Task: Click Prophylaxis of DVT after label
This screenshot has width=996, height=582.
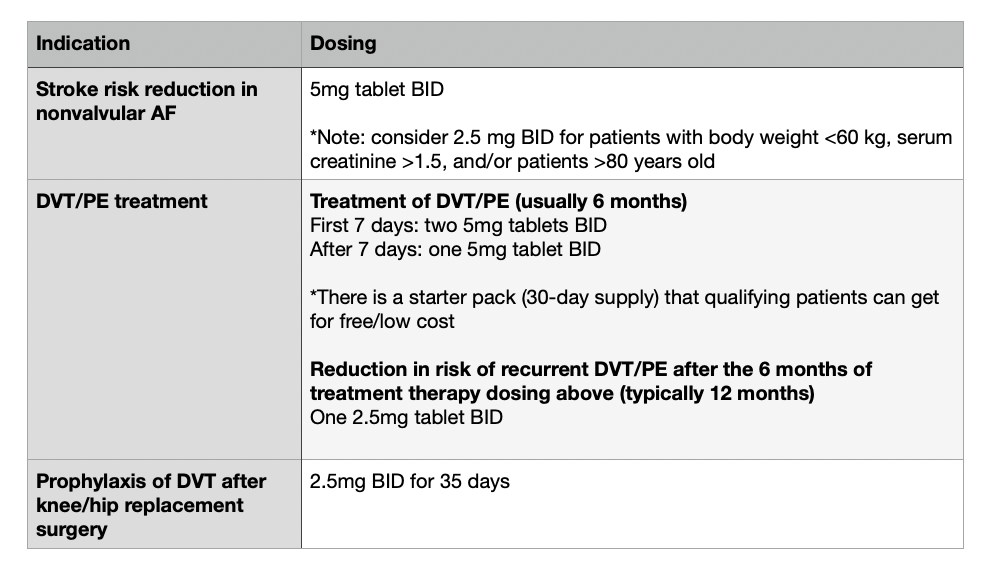Action: (151, 482)
